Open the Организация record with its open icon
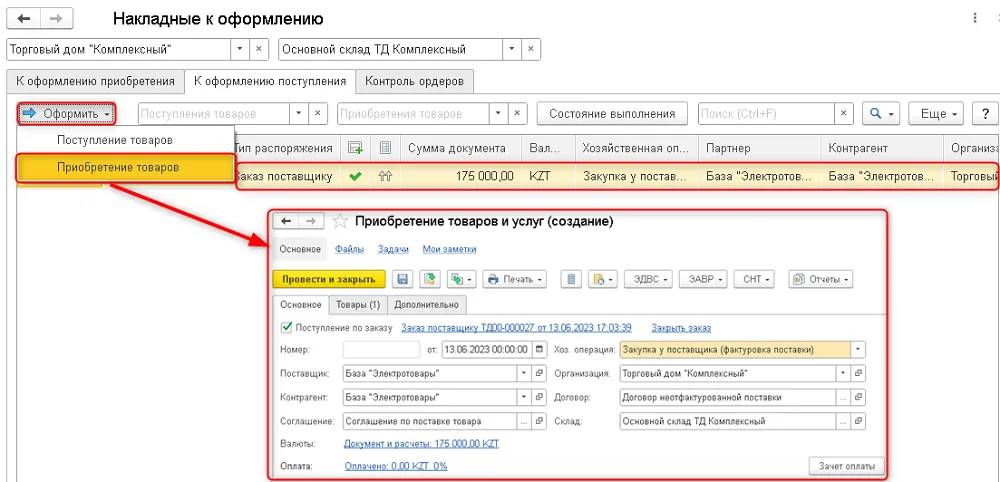 coord(859,374)
